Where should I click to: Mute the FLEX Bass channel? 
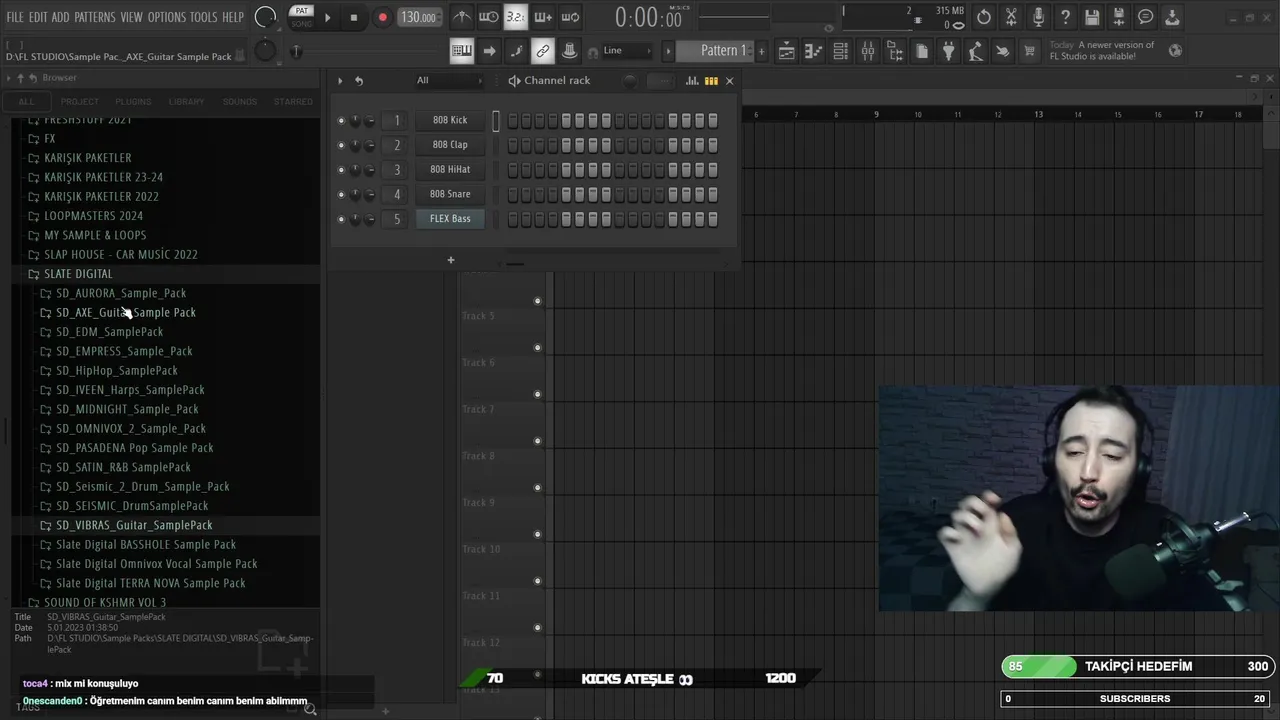point(341,219)
